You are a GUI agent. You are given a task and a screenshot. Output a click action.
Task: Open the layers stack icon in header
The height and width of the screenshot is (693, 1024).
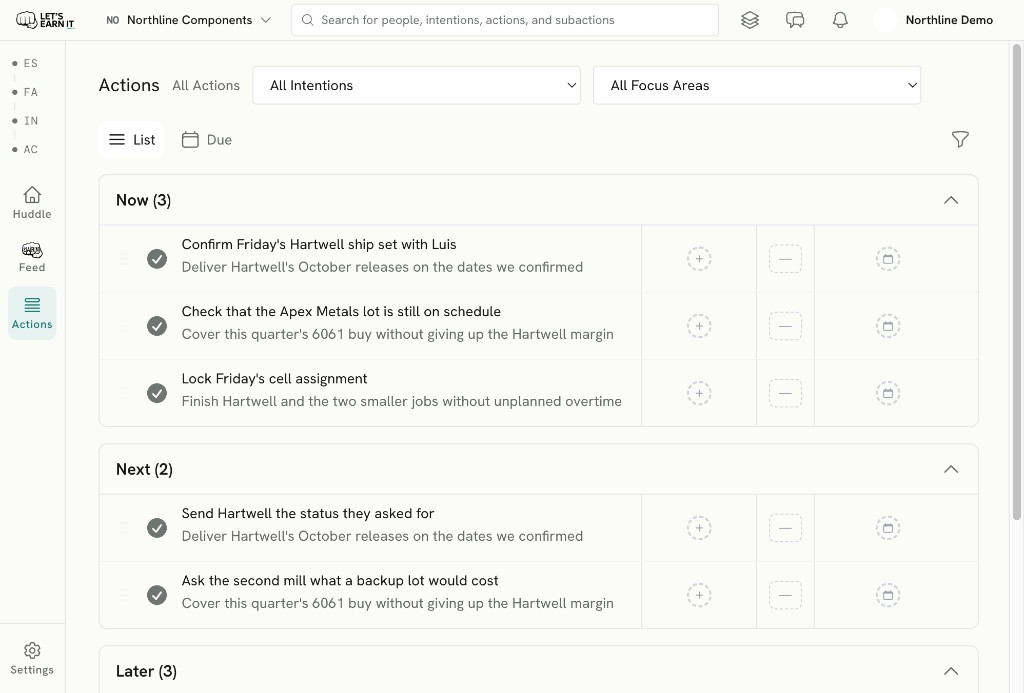coord(750,20)
